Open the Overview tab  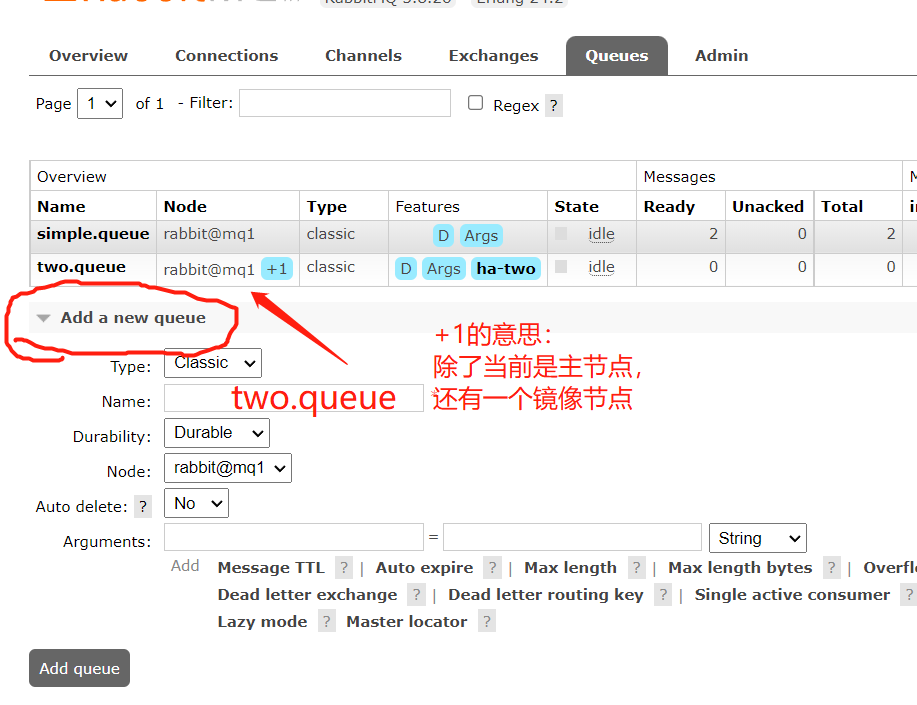[x=88, y=56]
